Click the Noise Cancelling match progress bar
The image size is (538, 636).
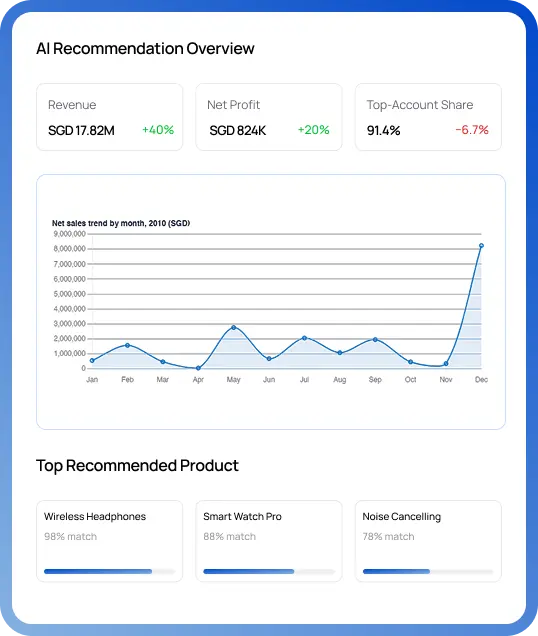(428, 572)
